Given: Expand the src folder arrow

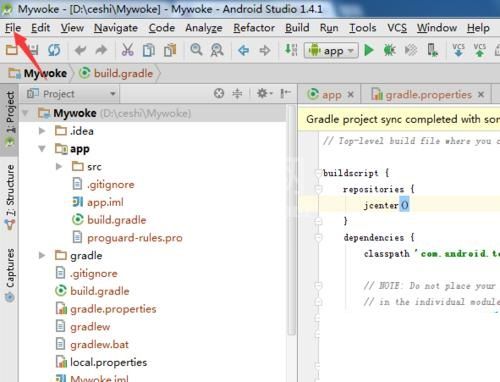Looking at the screenshot, I should [x=59, y=166].
